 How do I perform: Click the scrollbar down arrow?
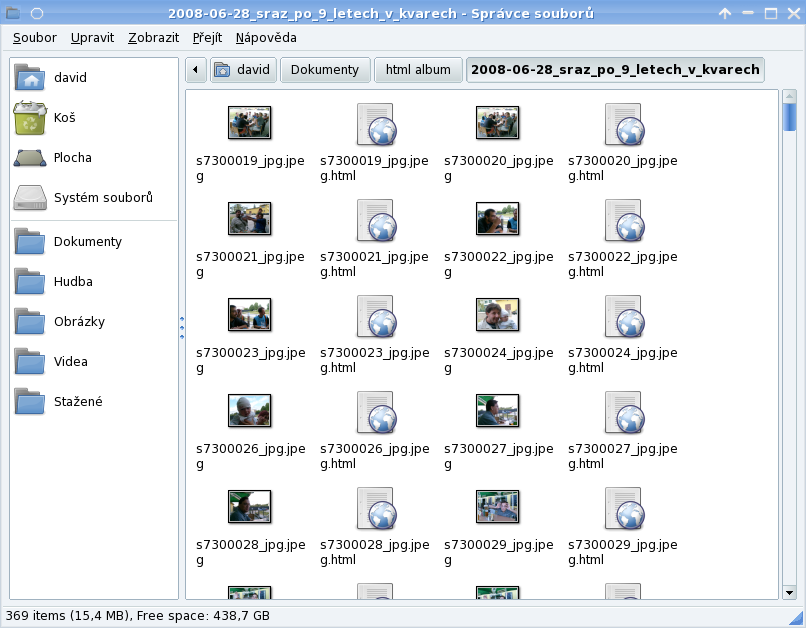pos(789,593)
